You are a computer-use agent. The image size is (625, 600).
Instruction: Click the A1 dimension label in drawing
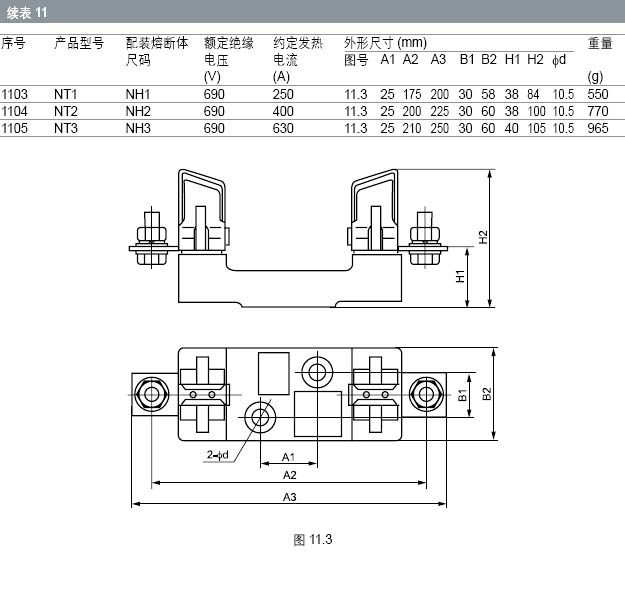click(289, 456)
